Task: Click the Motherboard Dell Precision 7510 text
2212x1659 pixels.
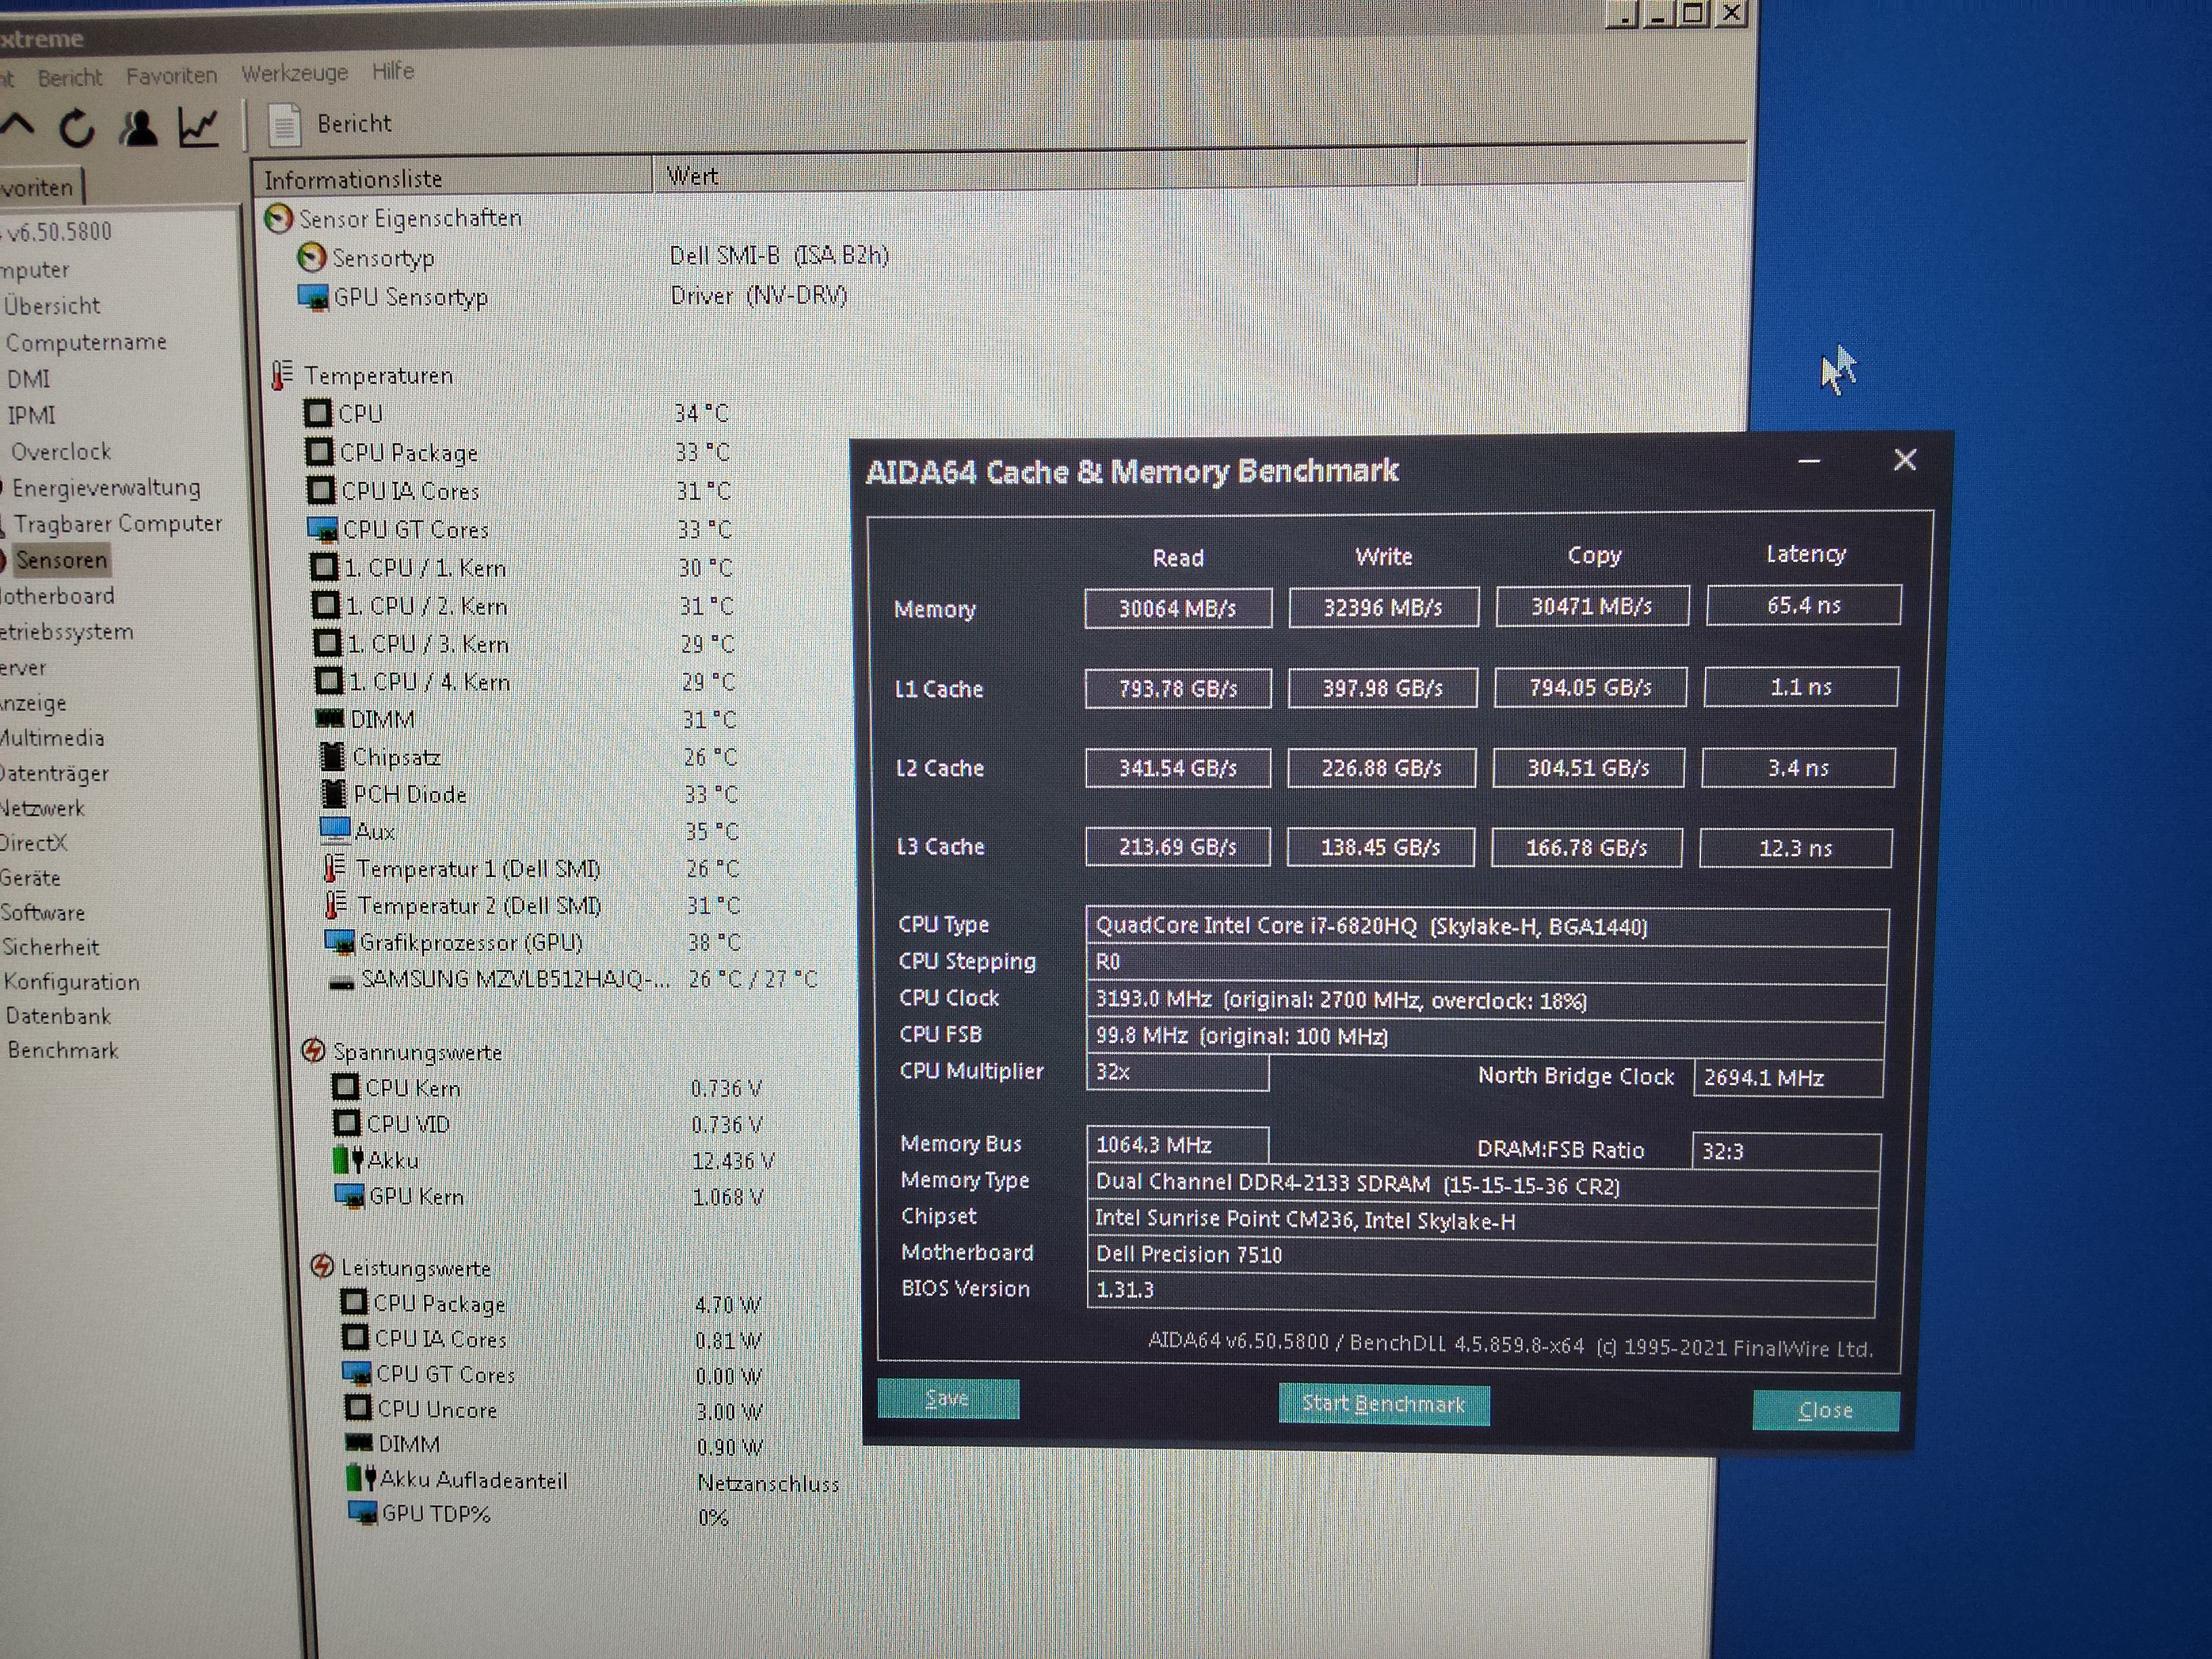Action: (x=1189, y=1254)
